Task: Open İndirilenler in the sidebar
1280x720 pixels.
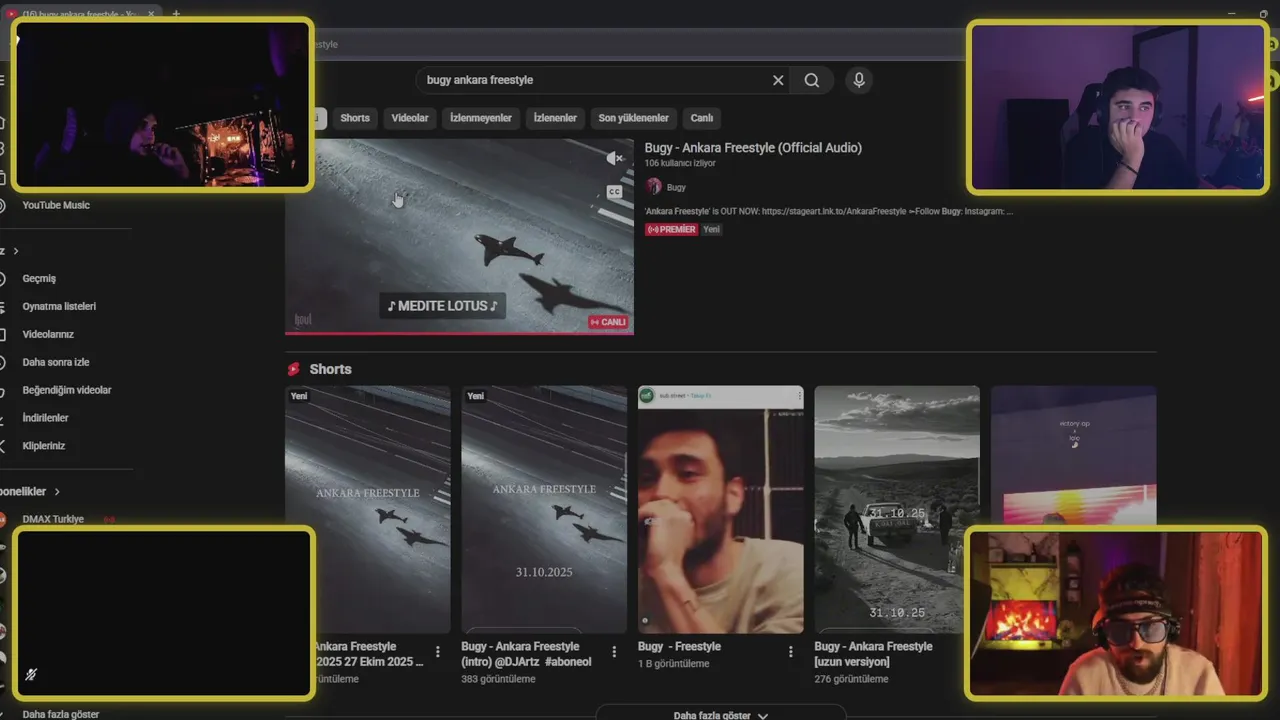Action: click(x=46, y=418)
